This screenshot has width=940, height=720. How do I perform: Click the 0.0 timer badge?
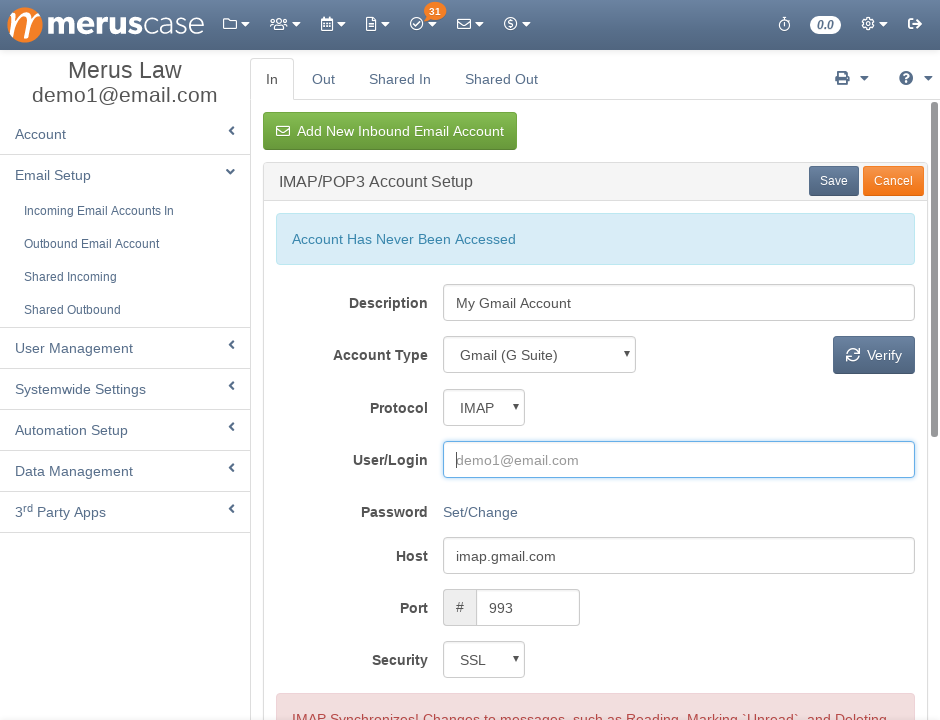825,25
